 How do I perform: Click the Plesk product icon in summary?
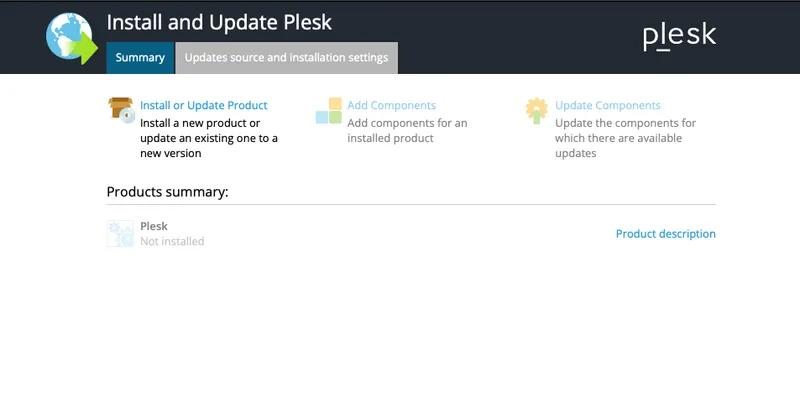(120, 234)
